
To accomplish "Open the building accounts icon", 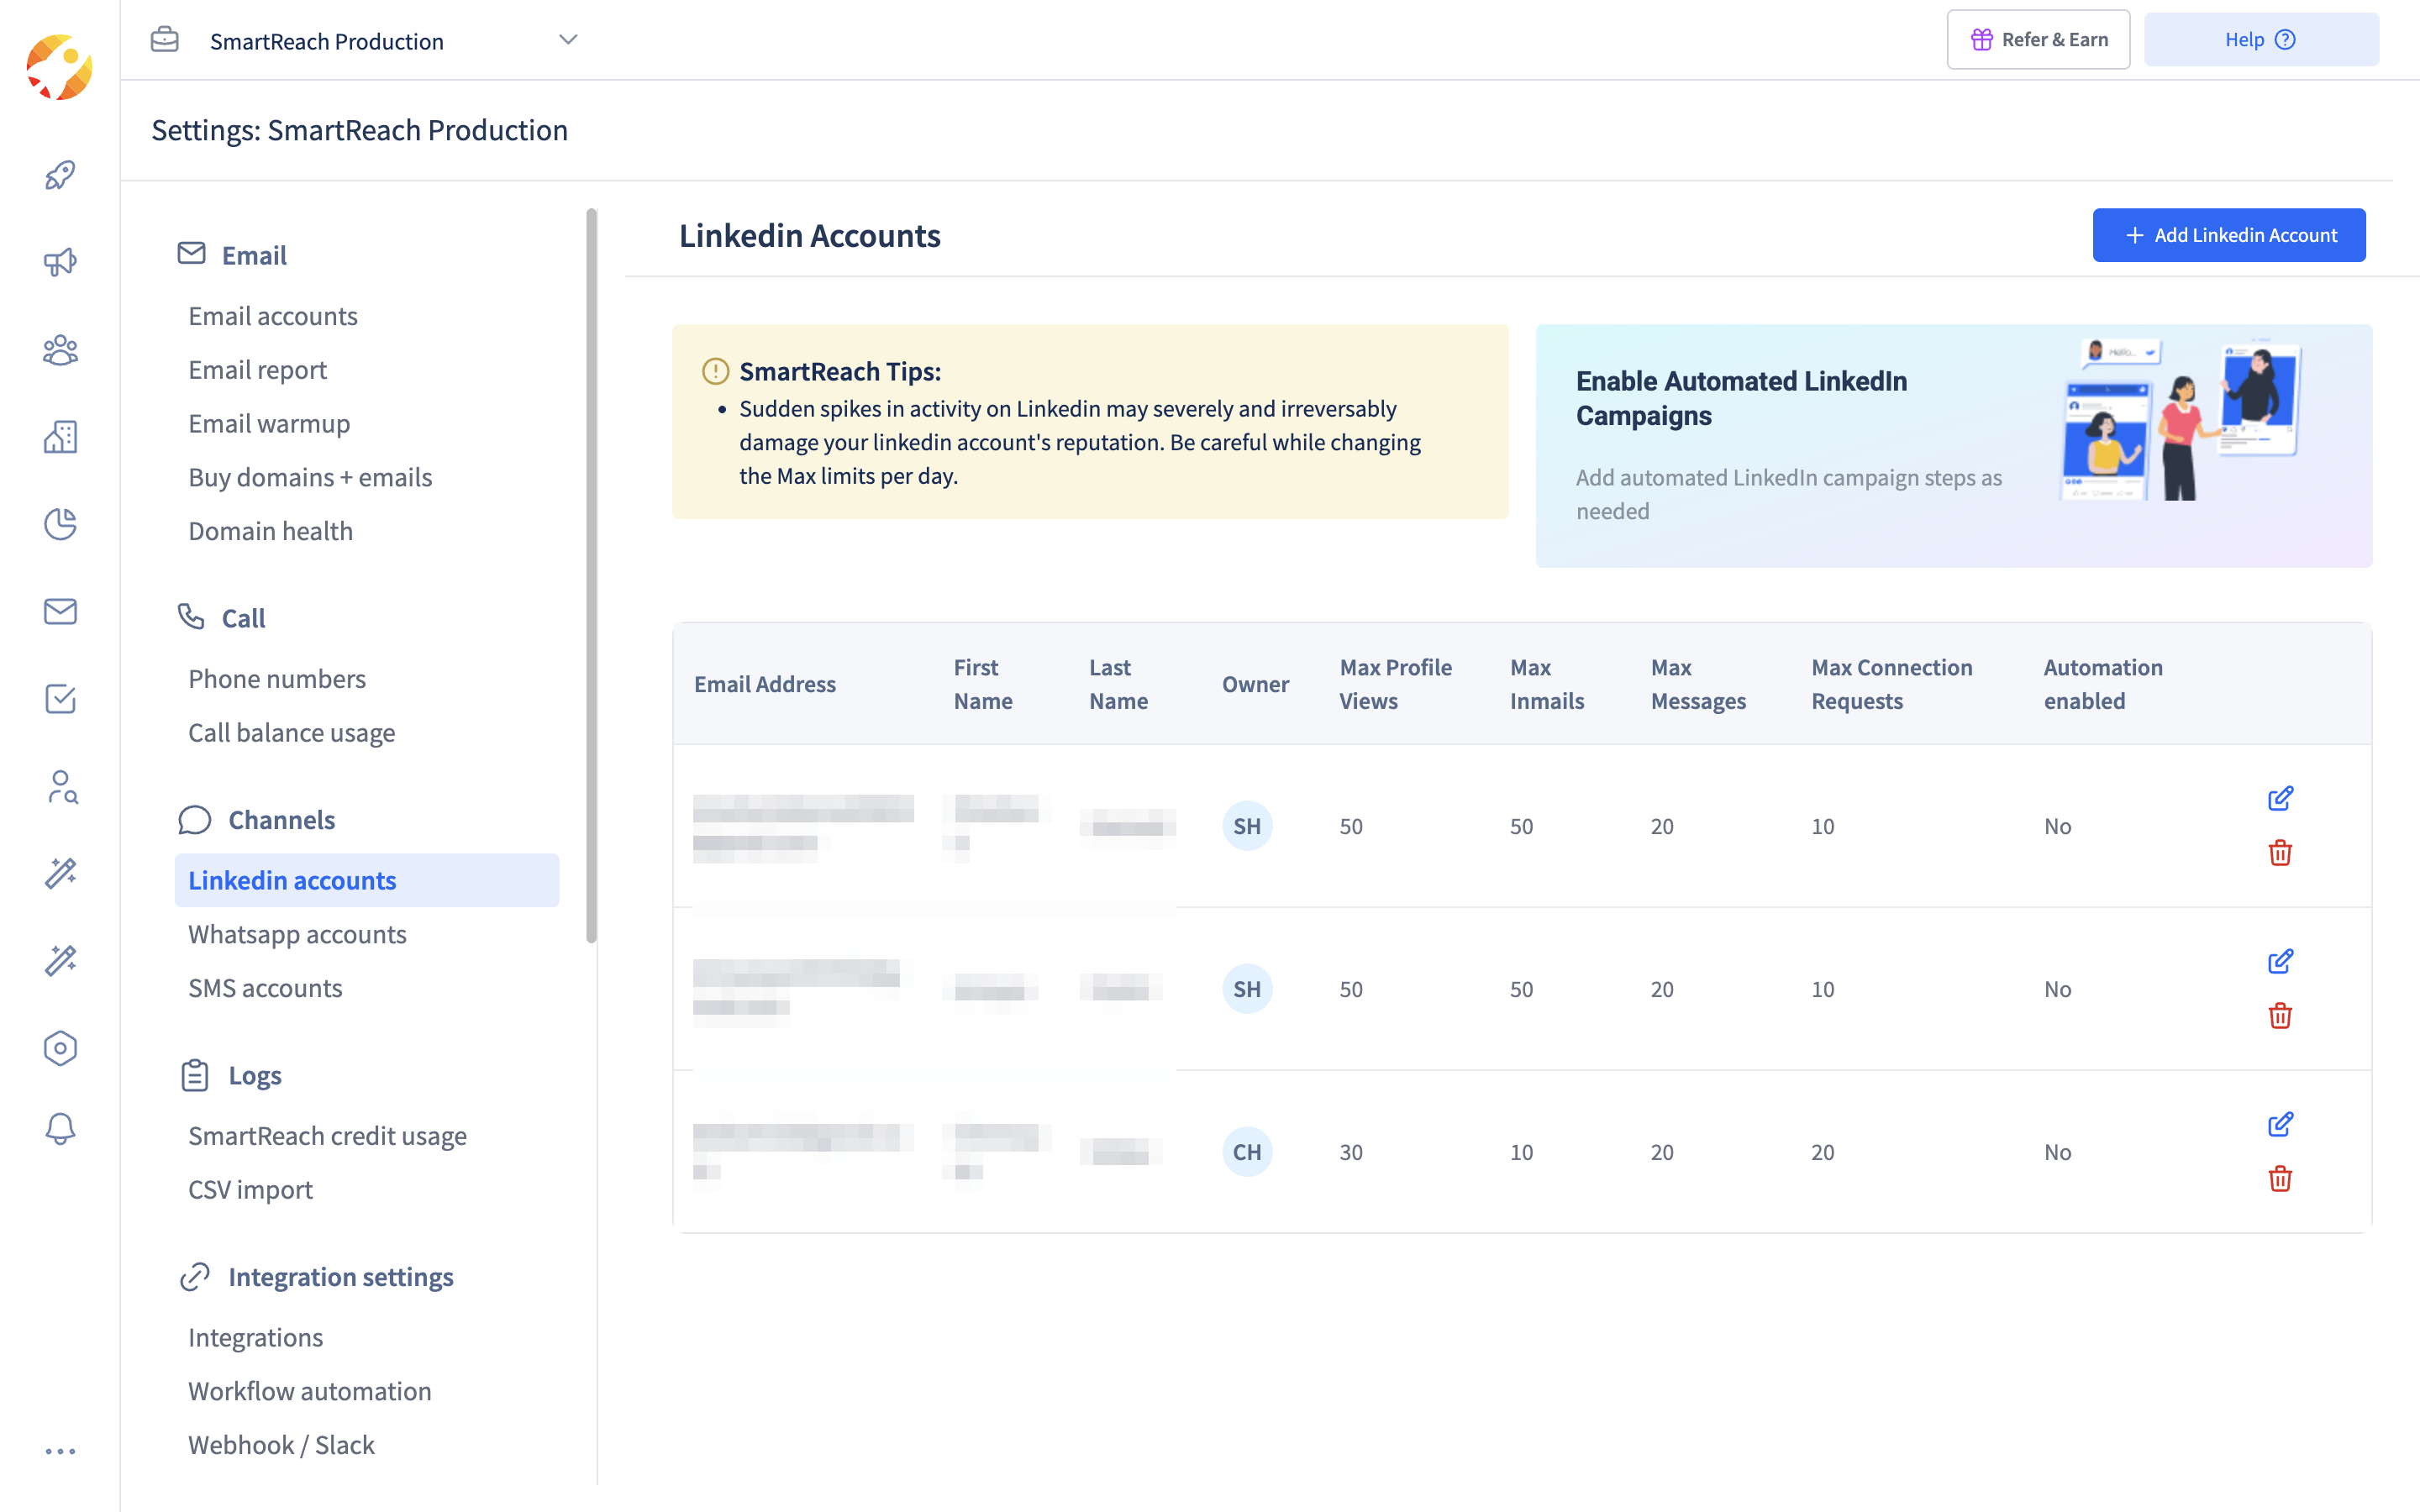I will (x=60, y=437).
